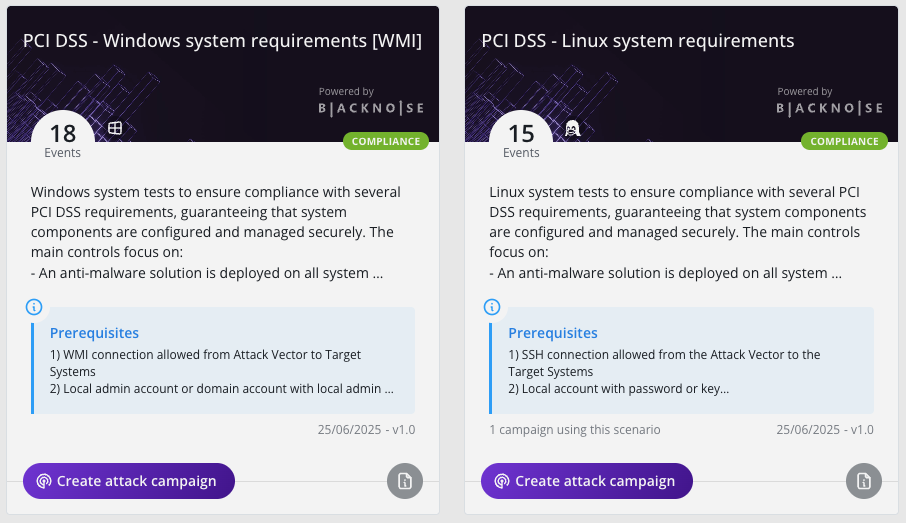
Task: Open PCI DSS Linux system requirements title
Action: coord(638,41)
